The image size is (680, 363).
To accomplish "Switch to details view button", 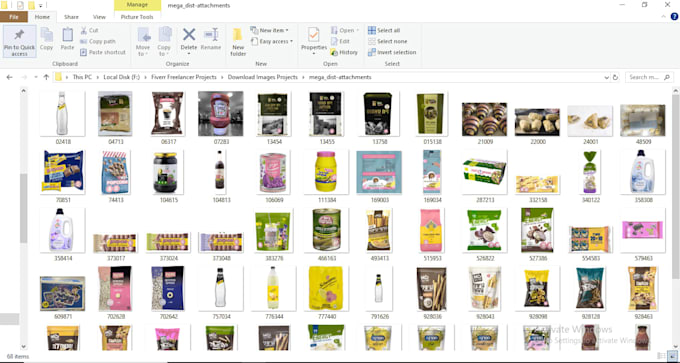I will coord(661,356).
